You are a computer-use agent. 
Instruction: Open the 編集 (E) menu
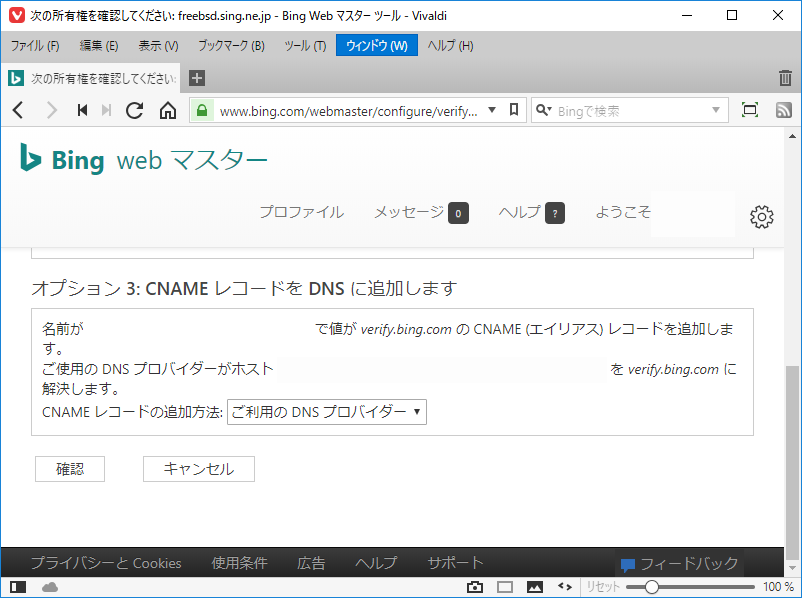click(99, 46)
